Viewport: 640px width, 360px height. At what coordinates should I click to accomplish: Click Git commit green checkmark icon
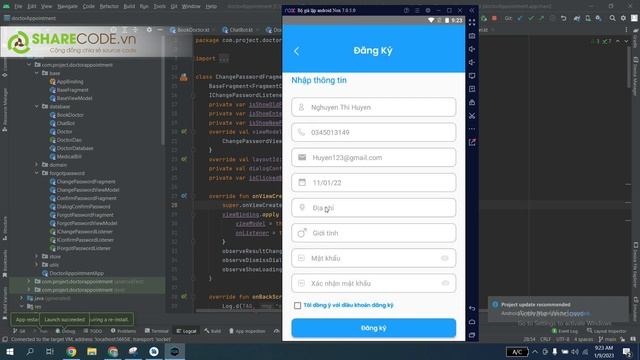pyautogui.click(x=531, y=18)
